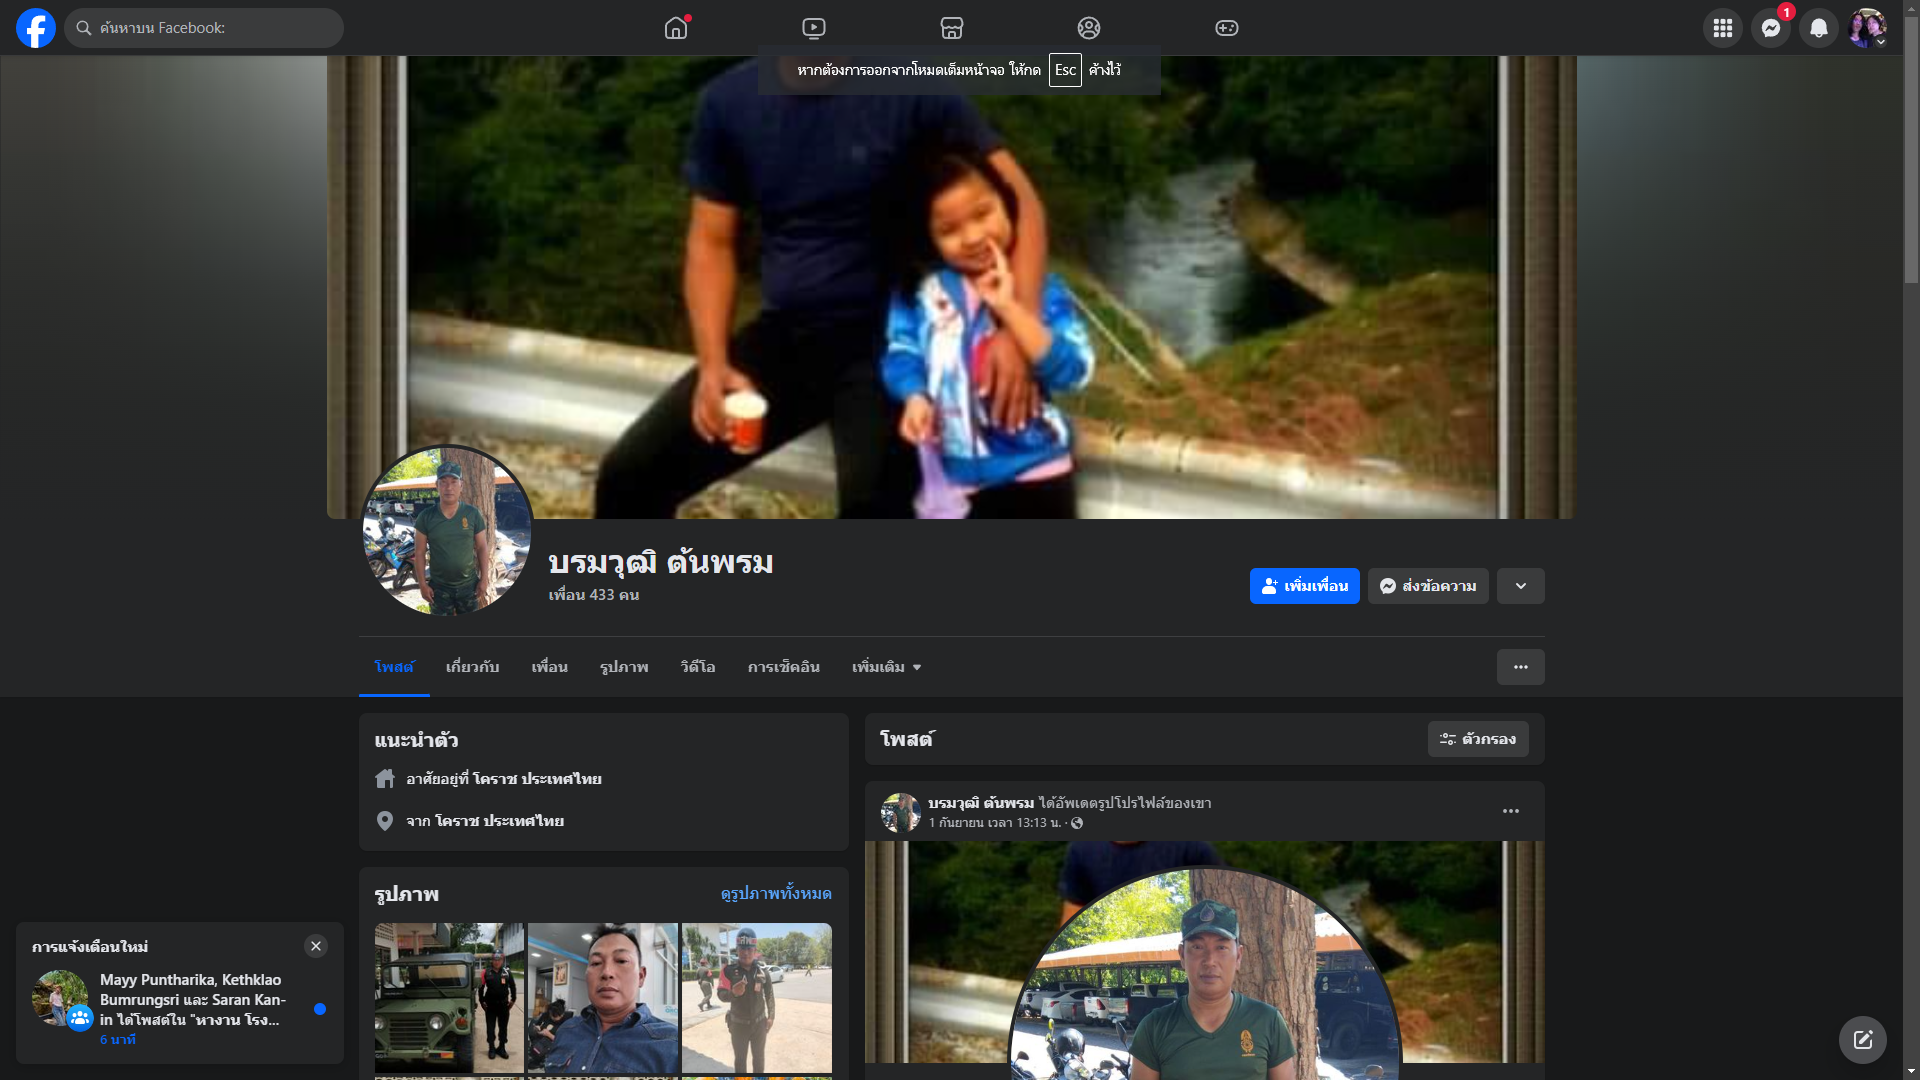Open the Groups icon in top bar
Viewport: 1920px width, 1080px height.
click(x=1089, y=28)
